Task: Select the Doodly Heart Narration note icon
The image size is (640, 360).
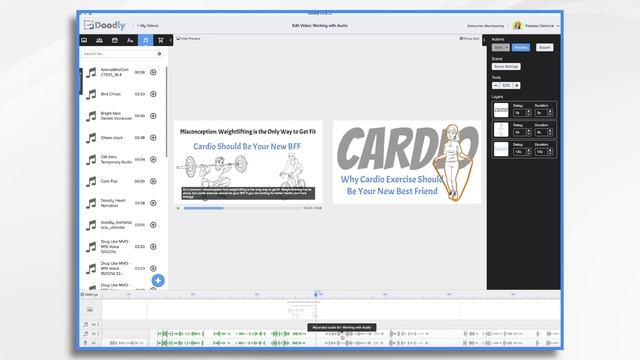Action: pyautogui.click(x=91, y=203)
